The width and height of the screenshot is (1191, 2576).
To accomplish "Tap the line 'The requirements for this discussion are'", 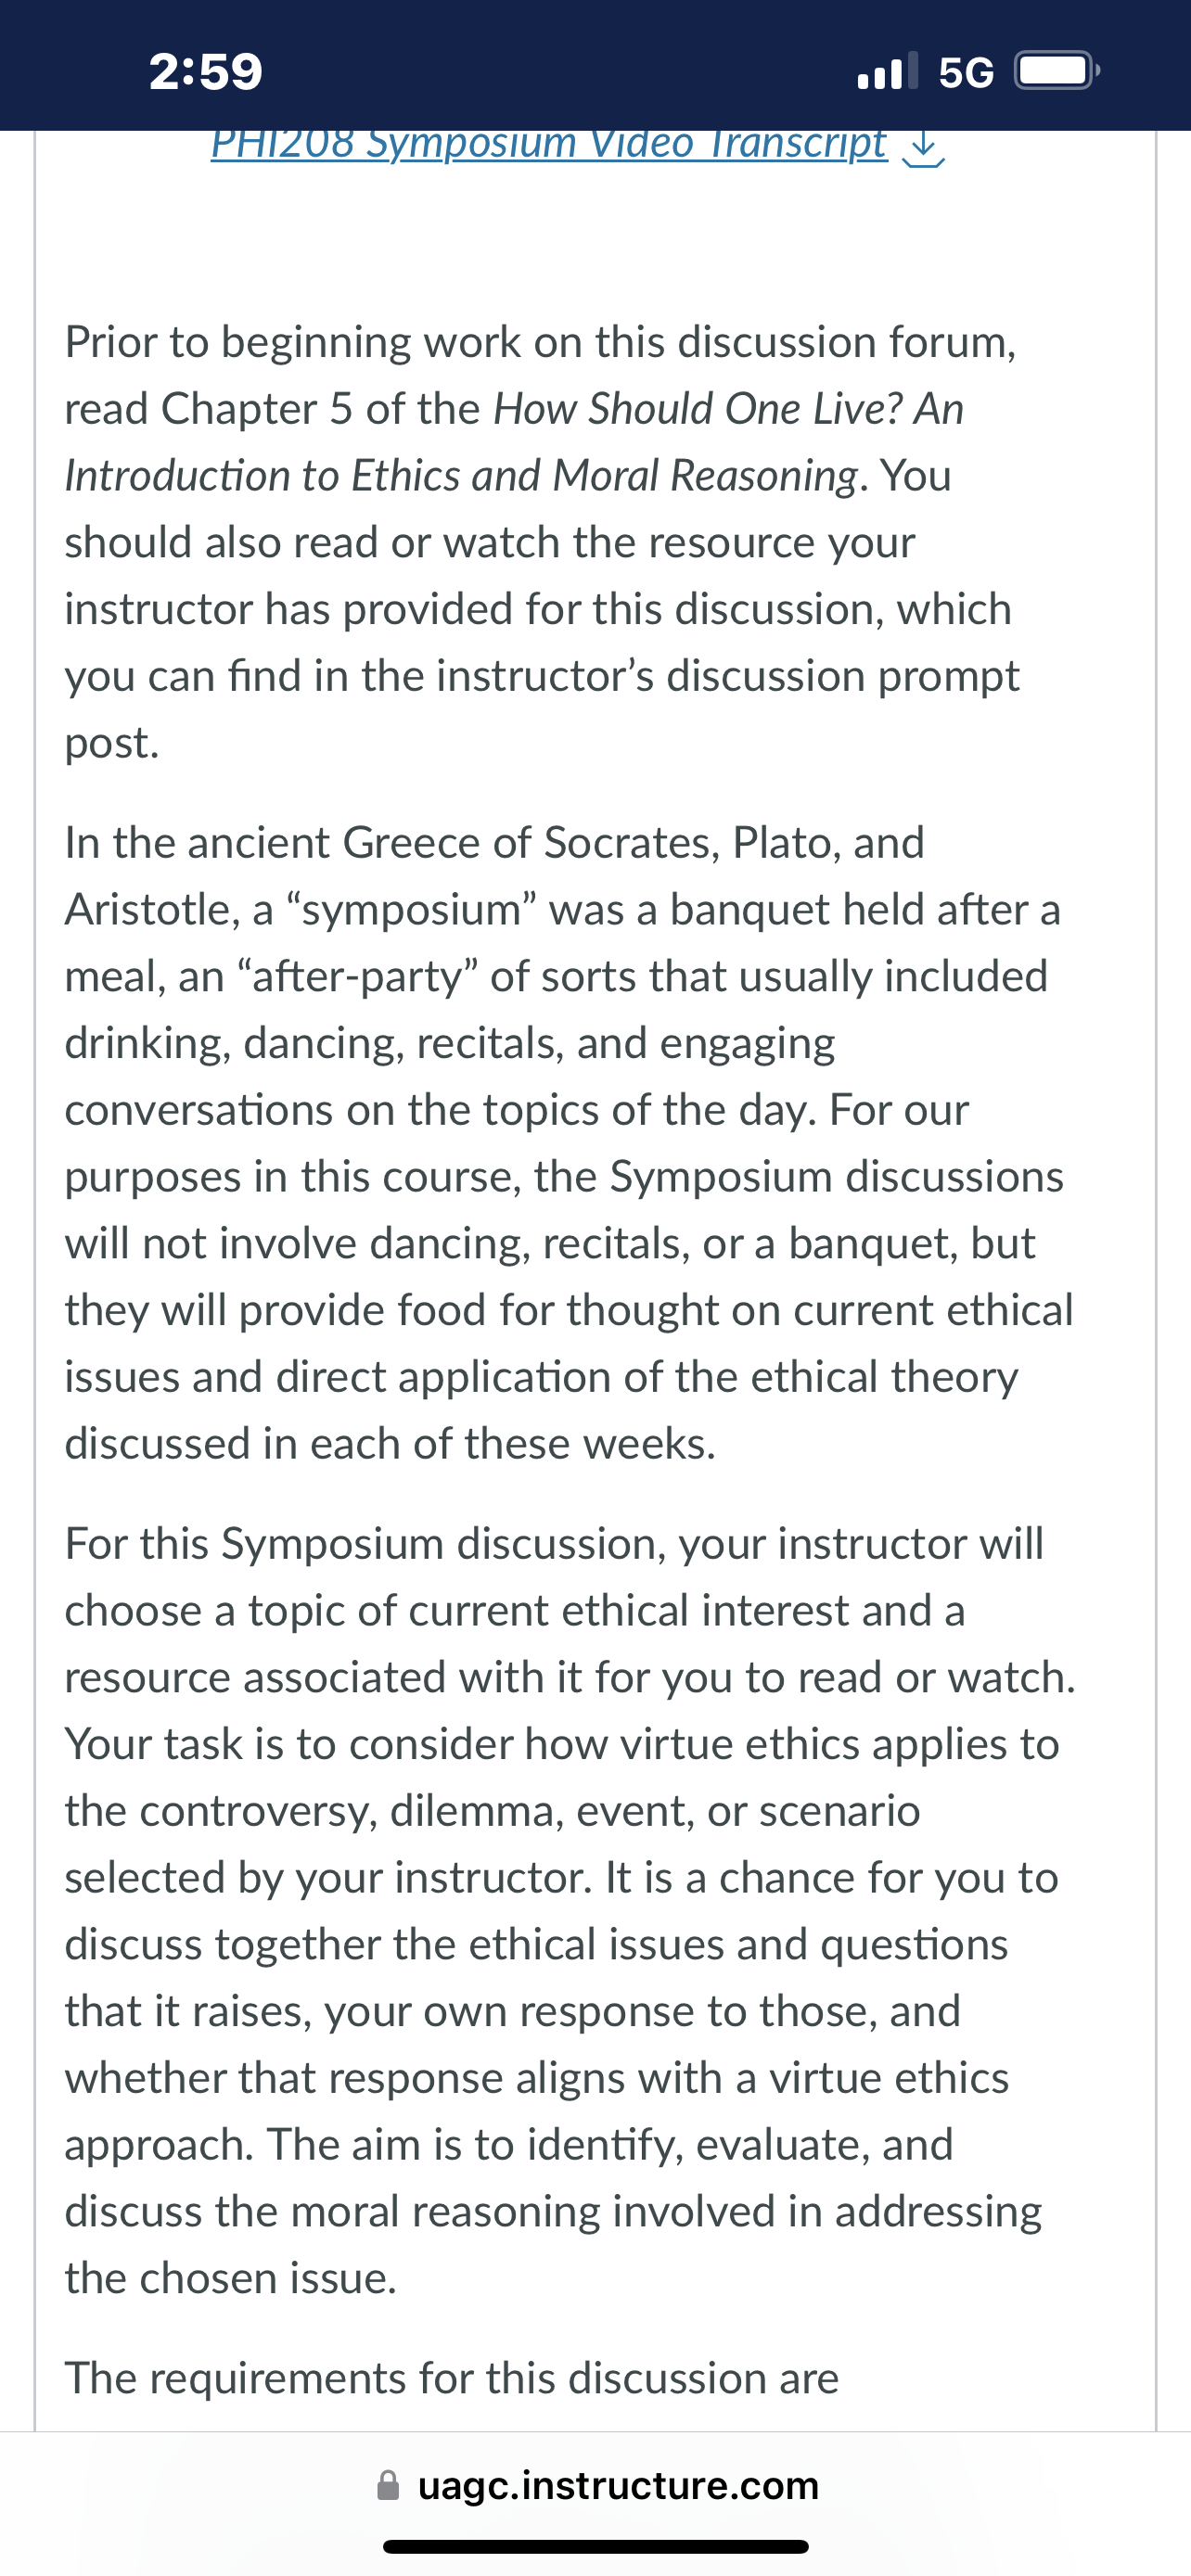I will [x=452, y=2378].
